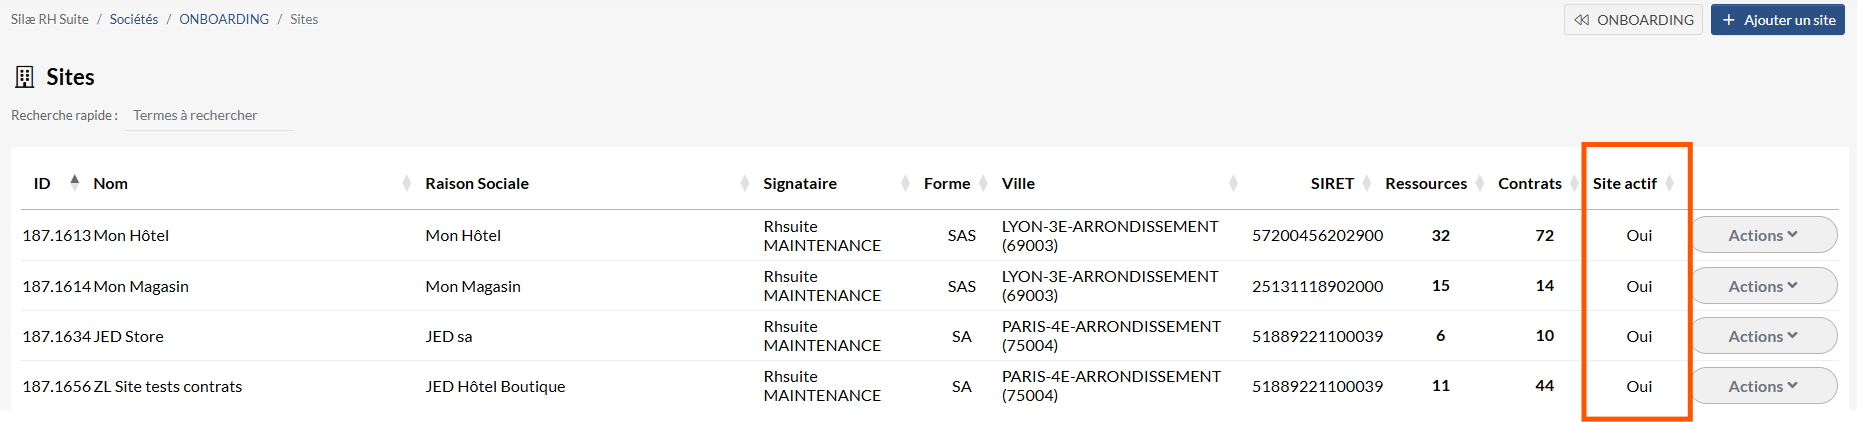Screen dimensions: 1857x422
Task: Sort by SIRET column arrows
Action: pyautogui.click(x=1366, y=183)
